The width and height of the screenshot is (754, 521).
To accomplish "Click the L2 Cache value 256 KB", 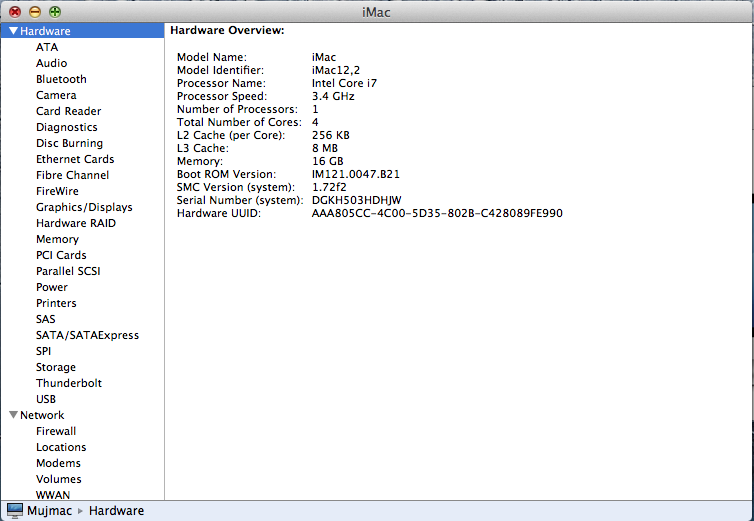I will (330, 135).
